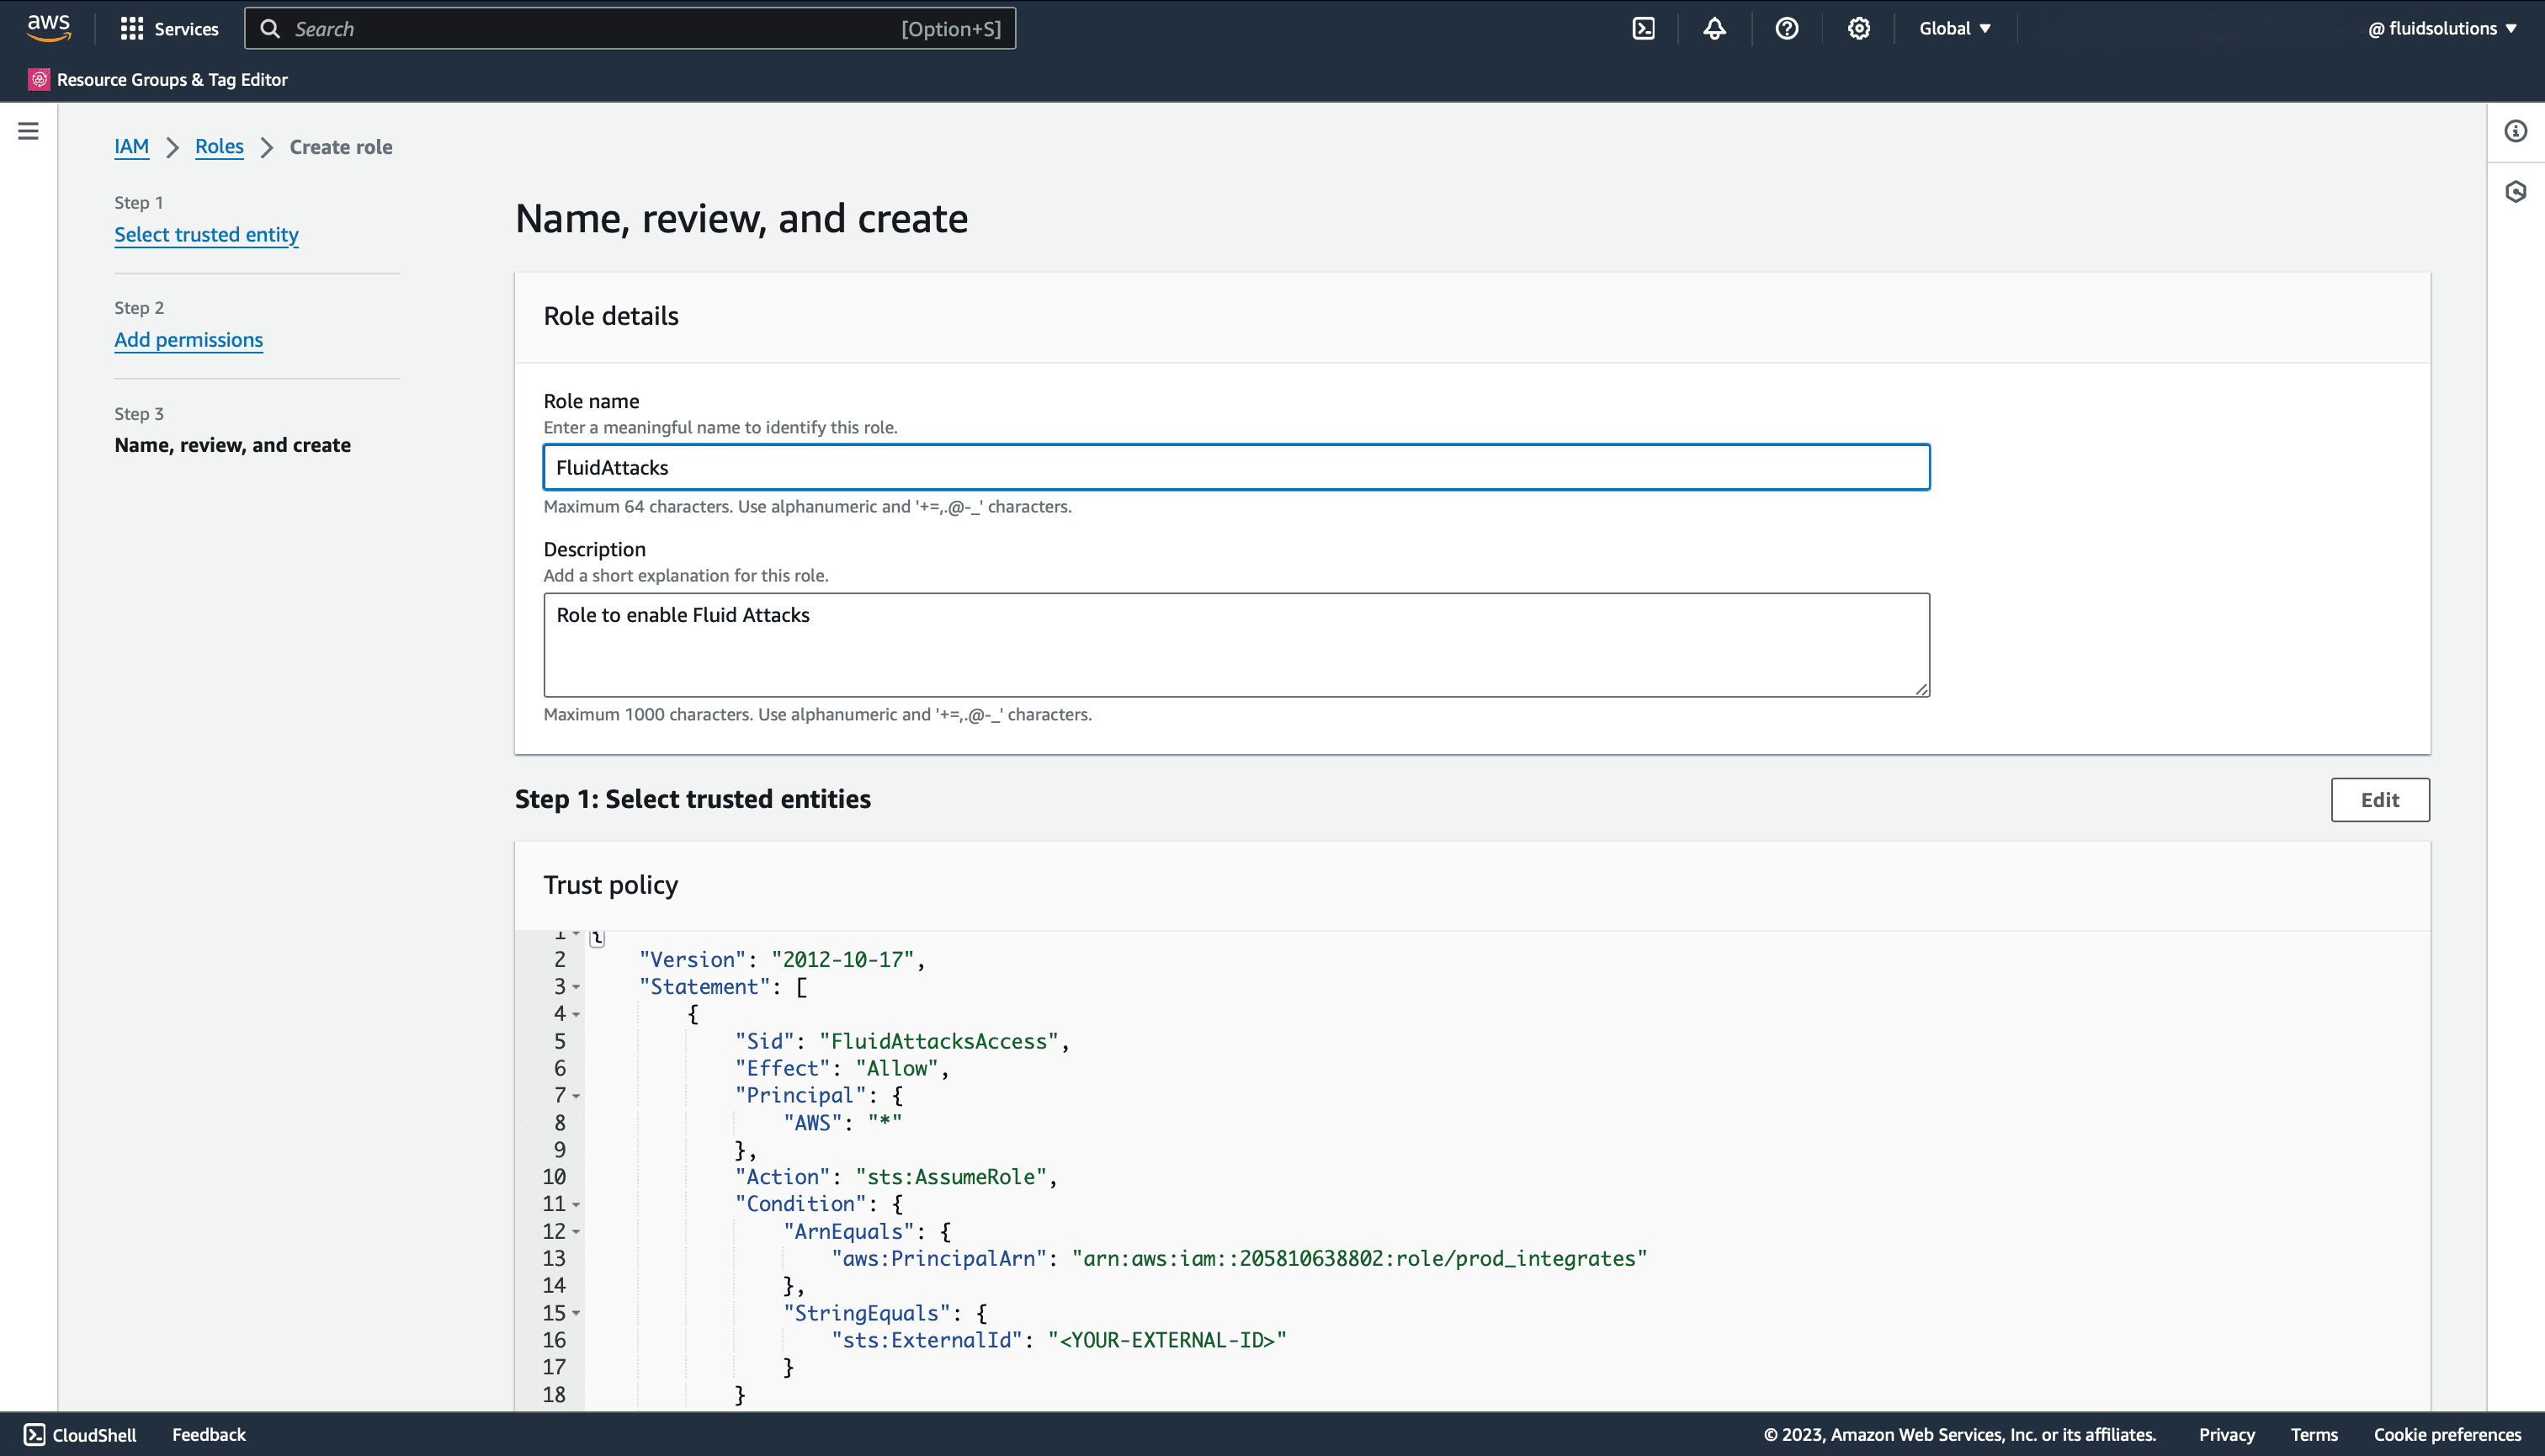Image resolution: width=2545 pixels, height=1456 pixels.
Task: Expand the Global region dropdown
Action: (x=1954, y=29)
